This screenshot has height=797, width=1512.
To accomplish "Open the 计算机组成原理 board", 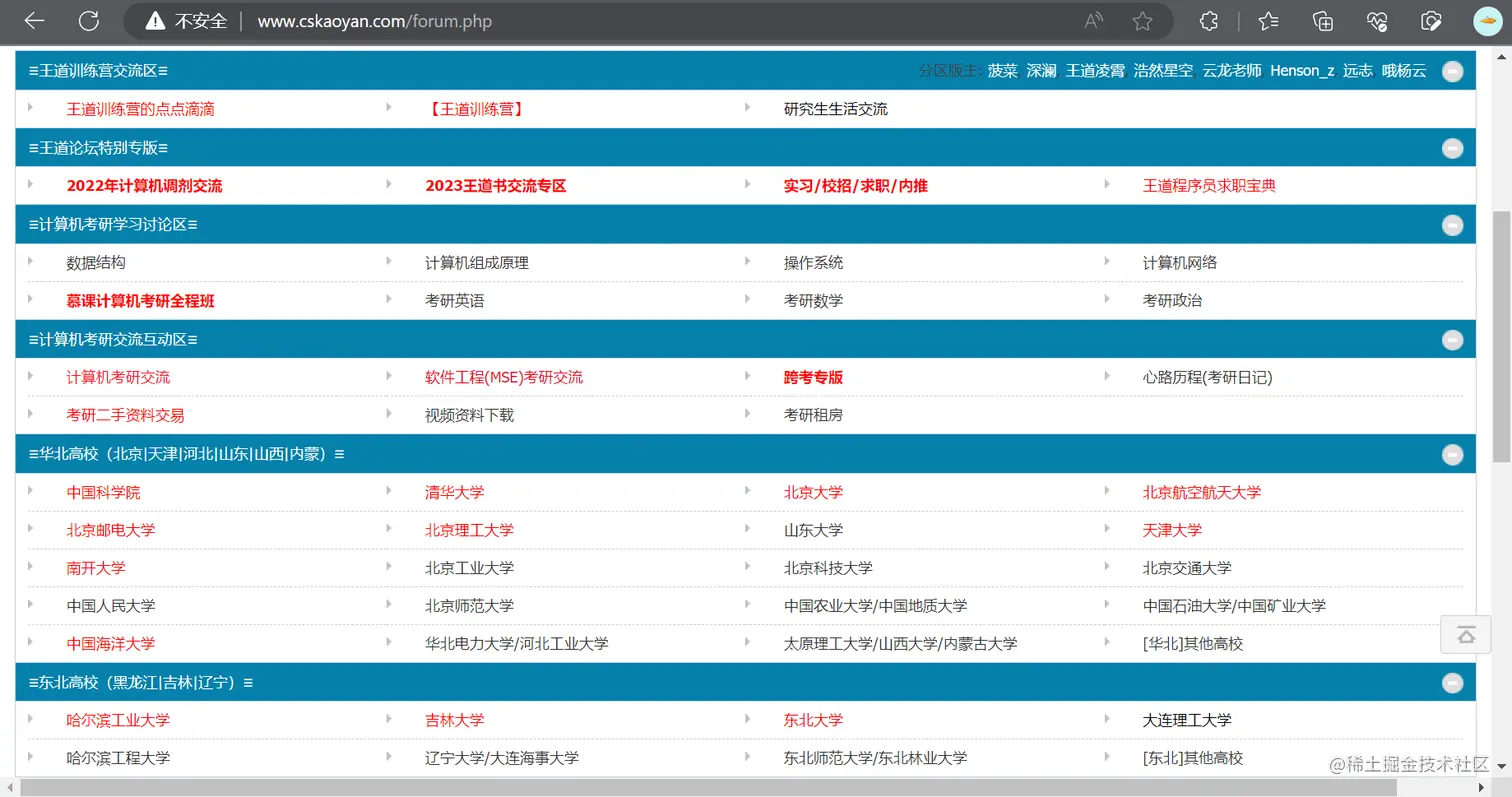I will tap(477, 263).
